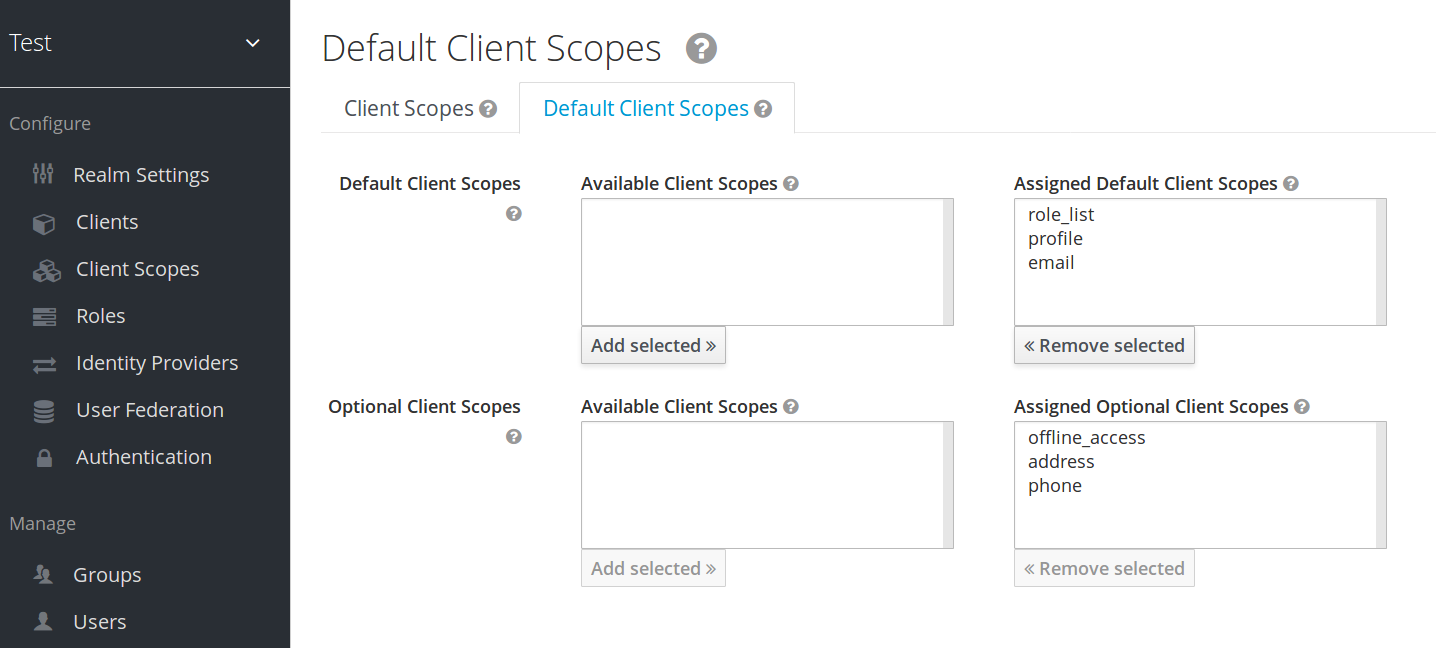Go to Authentication settings
This screenshot has width=1436, height=648.
click(x=145, y=457)
